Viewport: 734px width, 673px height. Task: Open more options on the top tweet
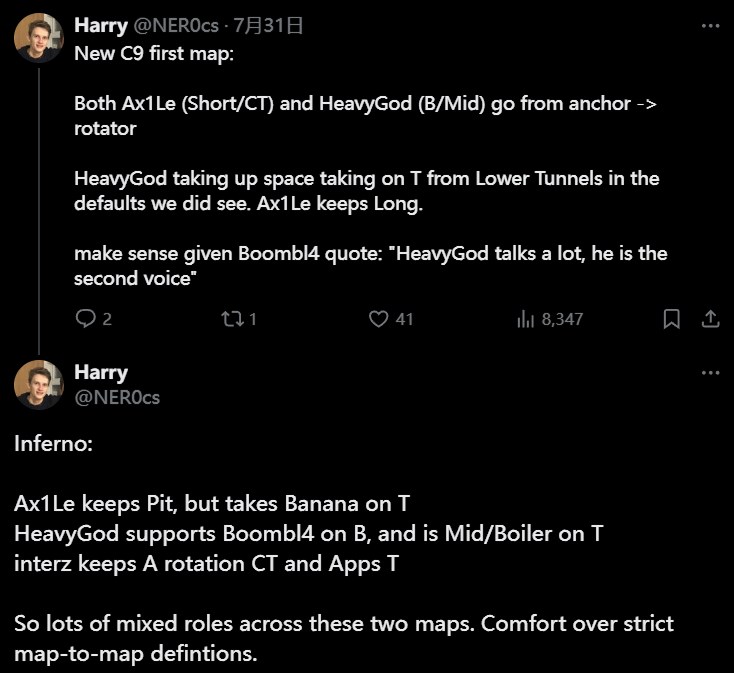coord(710,26)
